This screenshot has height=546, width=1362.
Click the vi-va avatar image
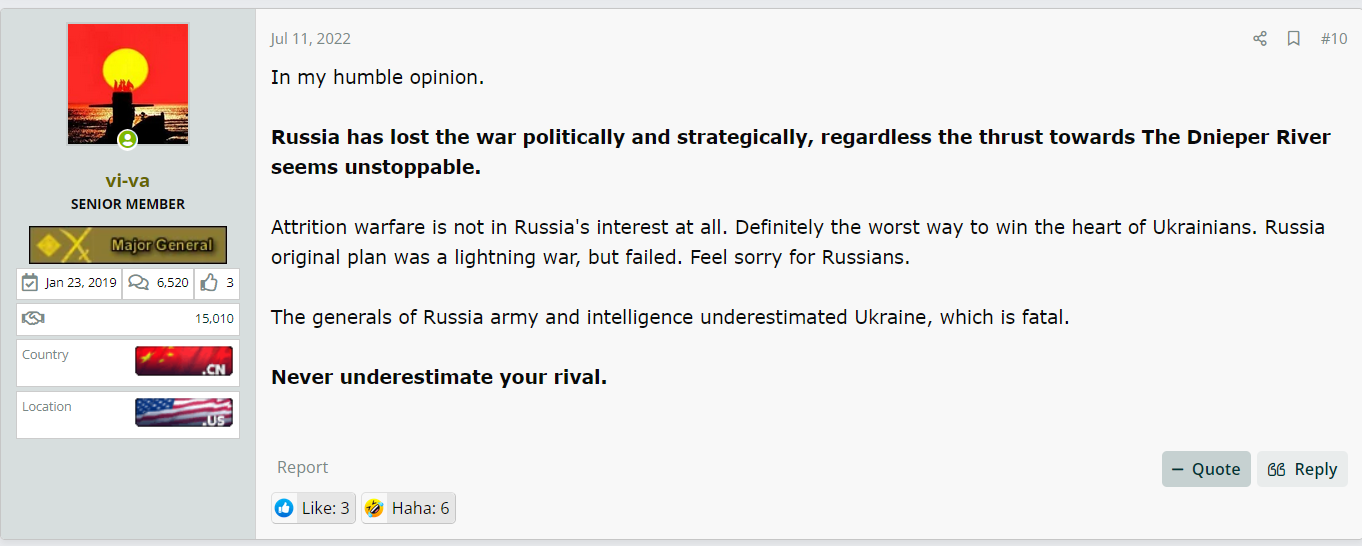[128, 85]
